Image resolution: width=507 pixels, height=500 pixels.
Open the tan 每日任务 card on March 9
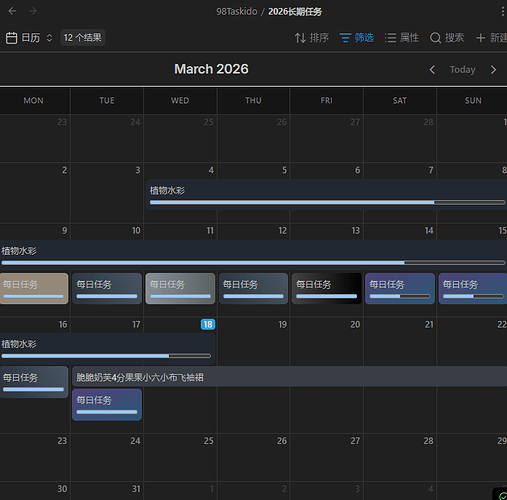(34, 289)
